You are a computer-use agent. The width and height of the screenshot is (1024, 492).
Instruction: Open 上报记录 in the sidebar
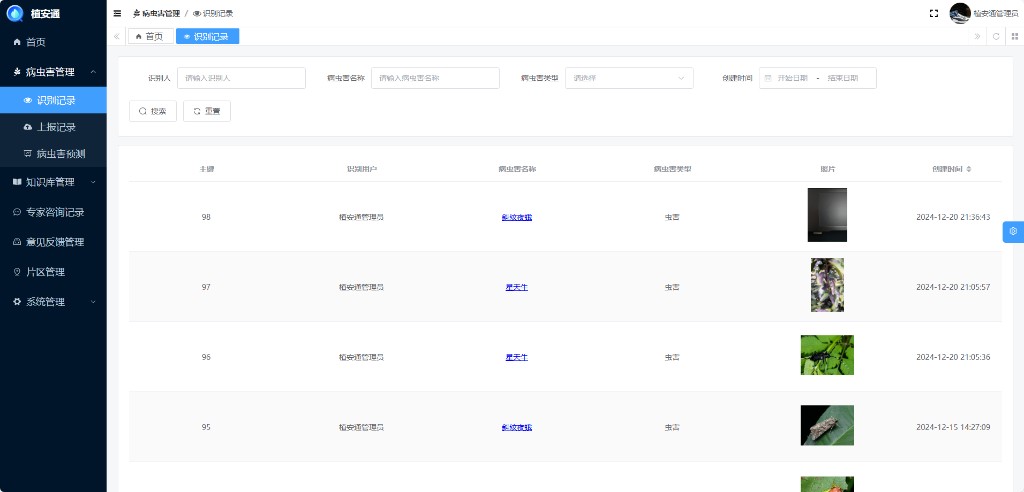pyautogui.click(x=53, y=127)
